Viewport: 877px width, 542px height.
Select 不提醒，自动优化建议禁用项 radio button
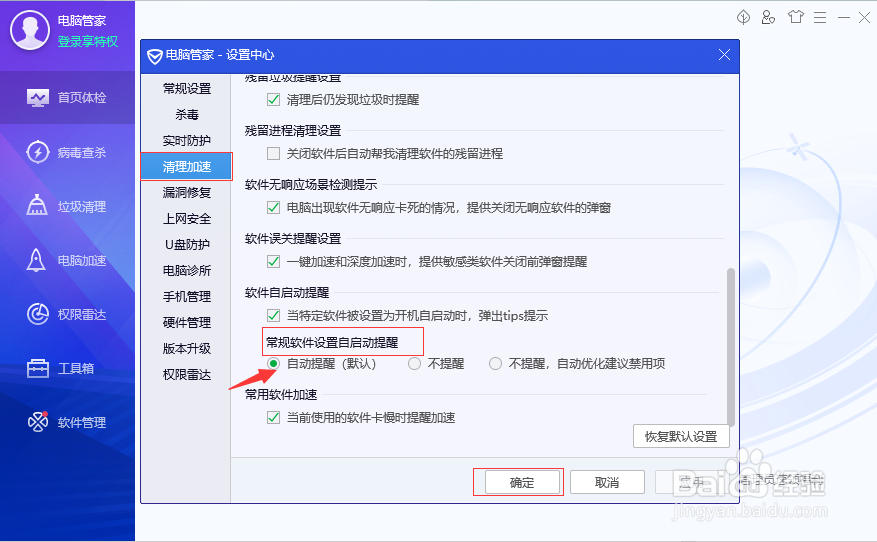(496, 364)
